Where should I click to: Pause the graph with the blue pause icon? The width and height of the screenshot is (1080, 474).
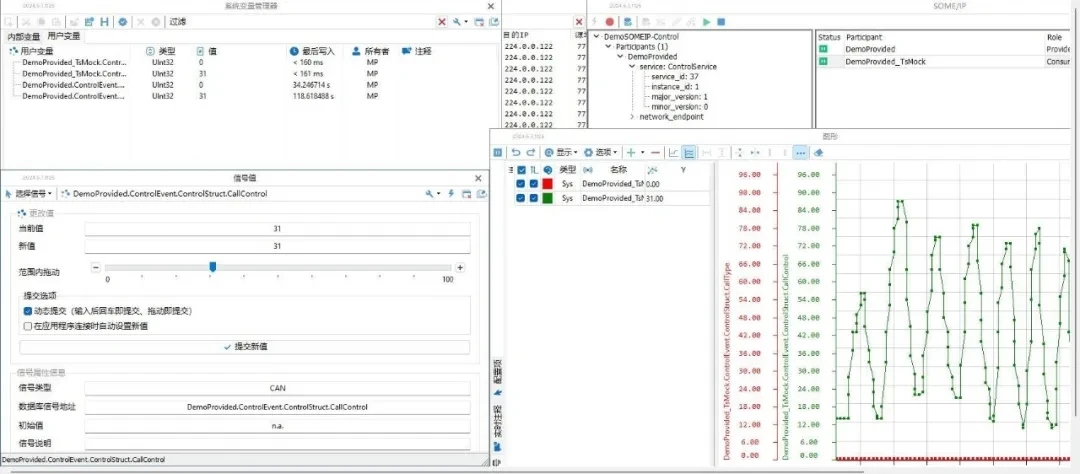point(498,152)
